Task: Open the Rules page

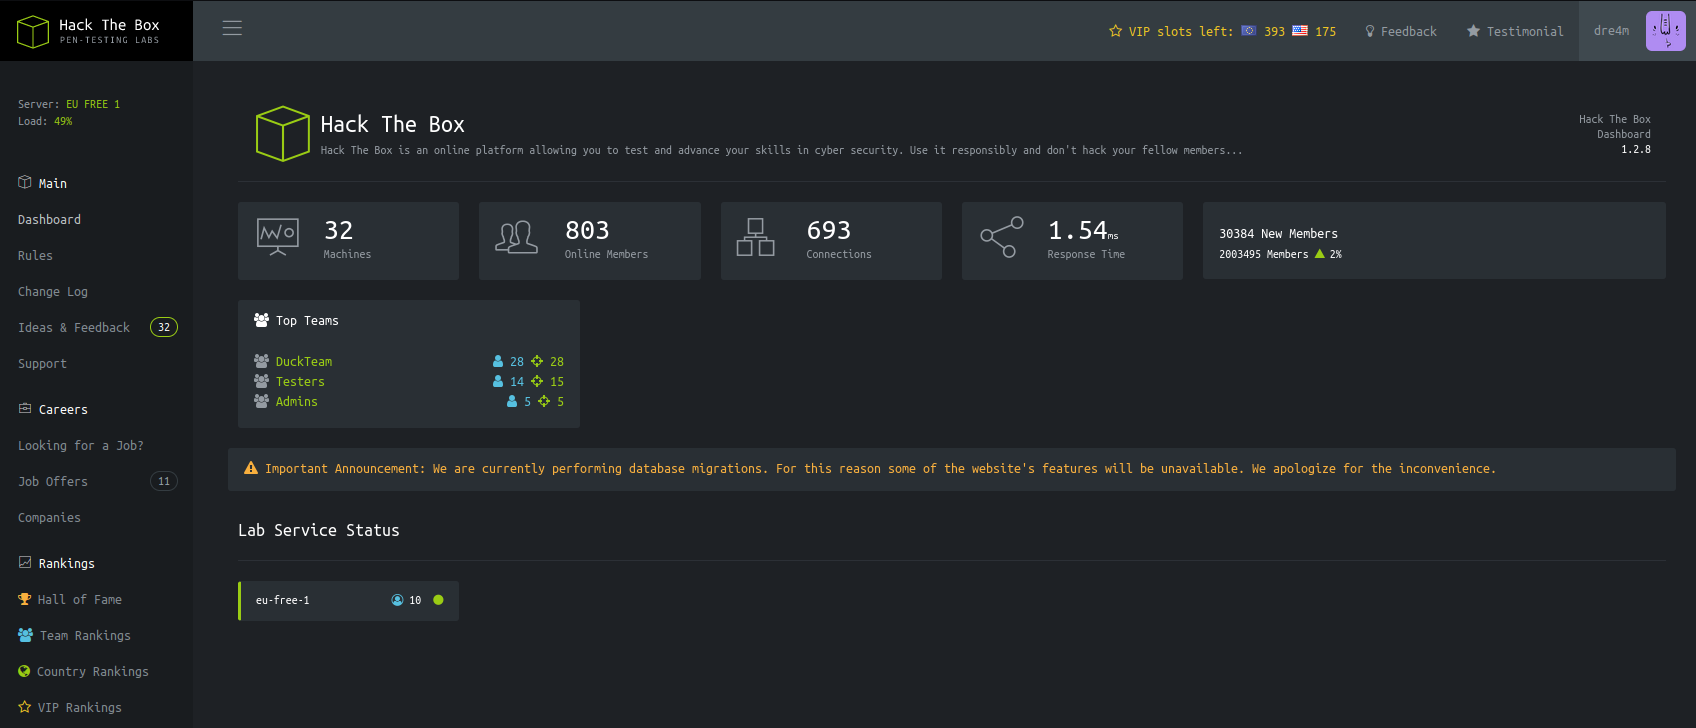Action: pyautogui.click(x=35, y=255)
